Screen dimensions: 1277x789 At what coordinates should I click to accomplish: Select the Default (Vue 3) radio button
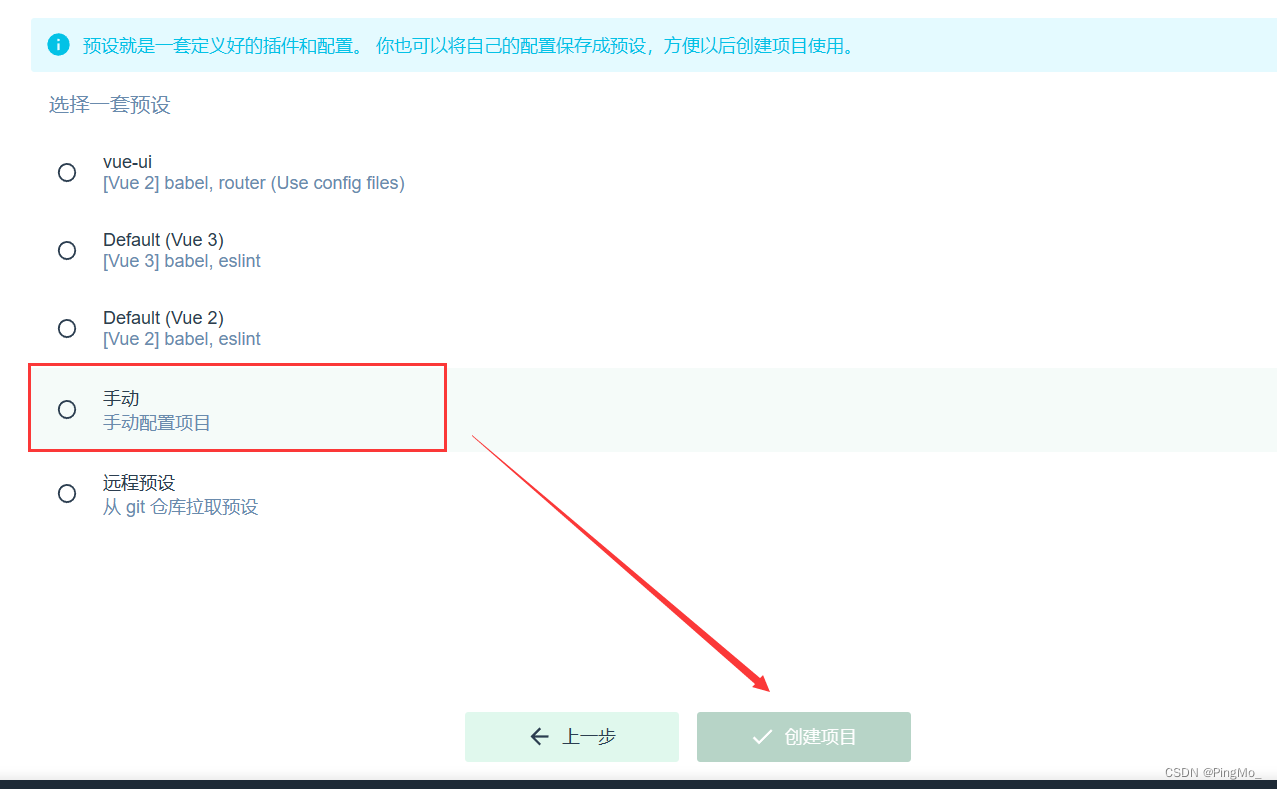pos(67,250)
